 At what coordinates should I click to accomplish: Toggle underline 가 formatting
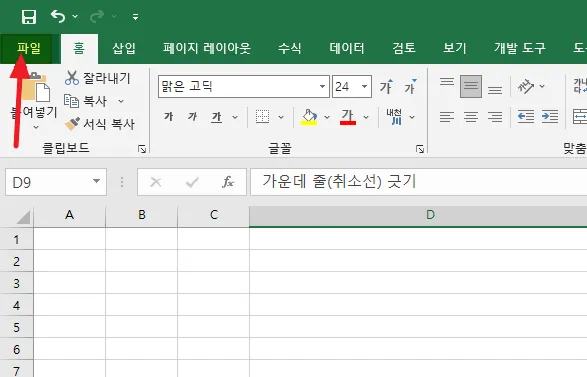(x=216, y=117)
